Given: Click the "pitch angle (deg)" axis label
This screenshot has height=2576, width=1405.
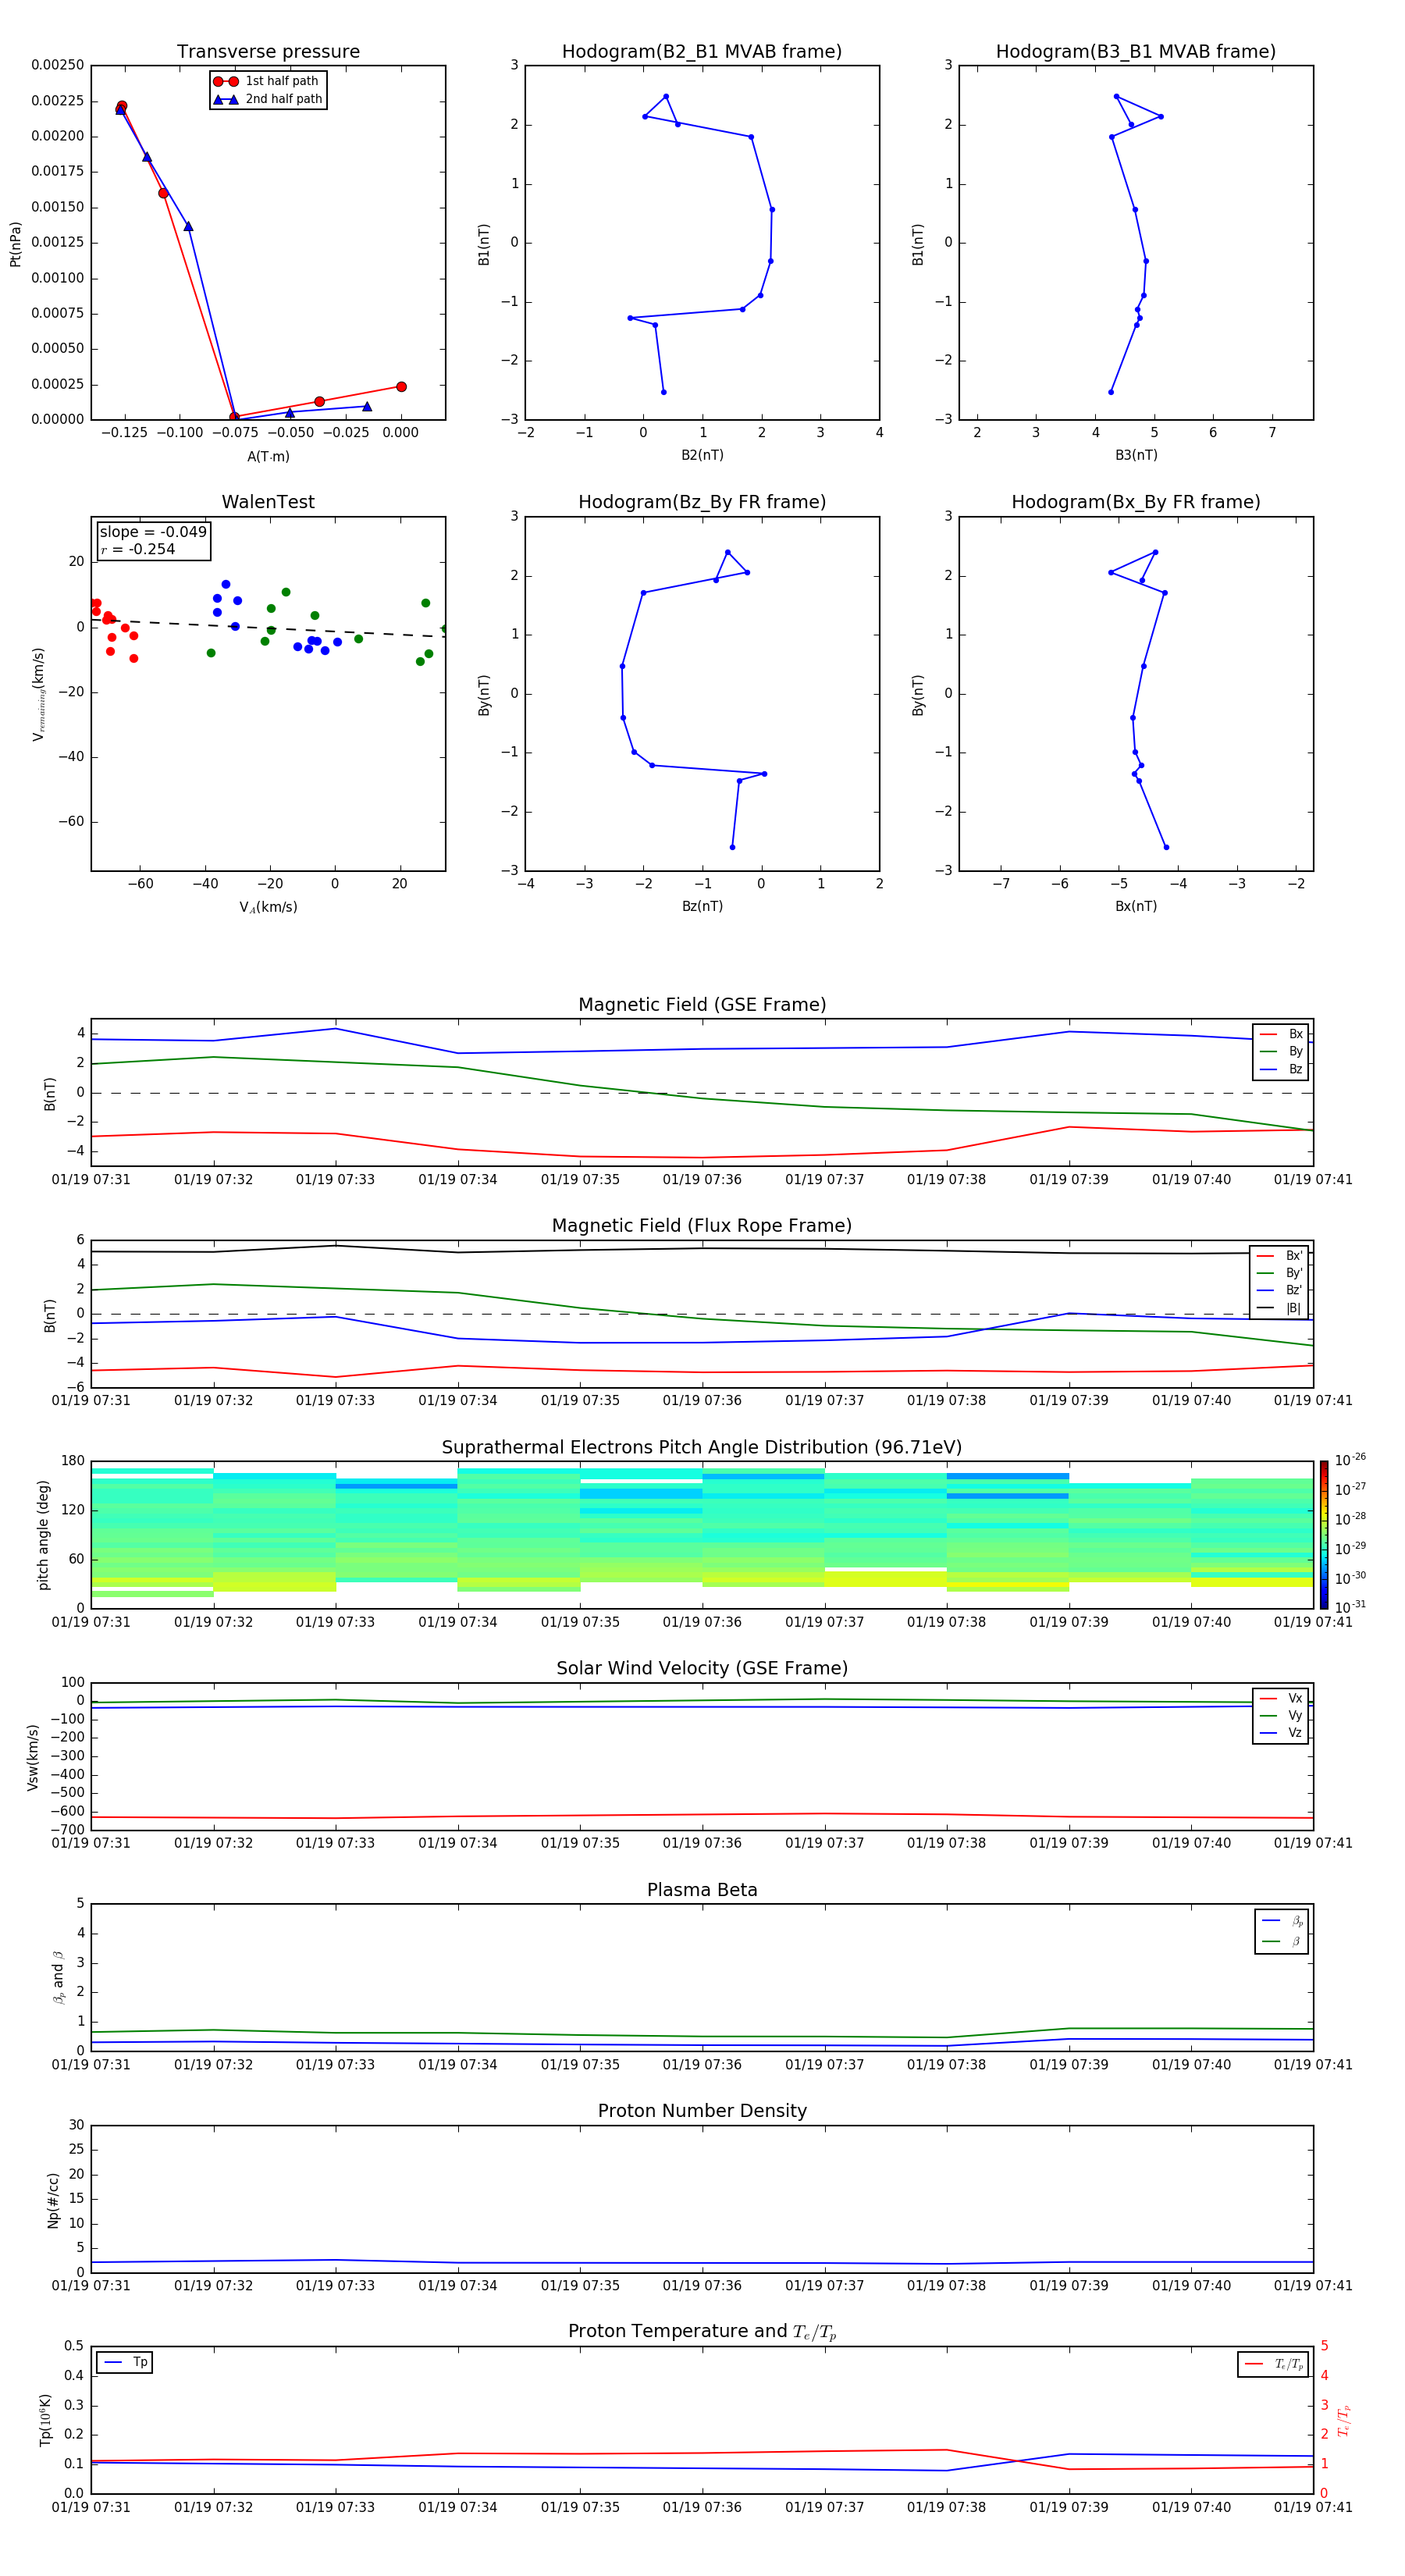Looking at the screenshot, I should (43, 1535).
